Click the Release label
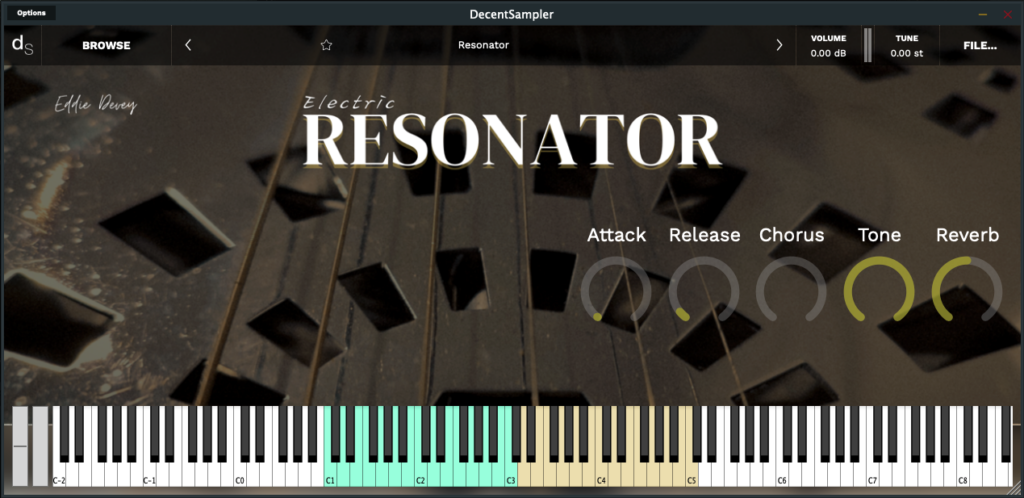The width and height of the screenshot is (1024, 498). coord(705,235)
